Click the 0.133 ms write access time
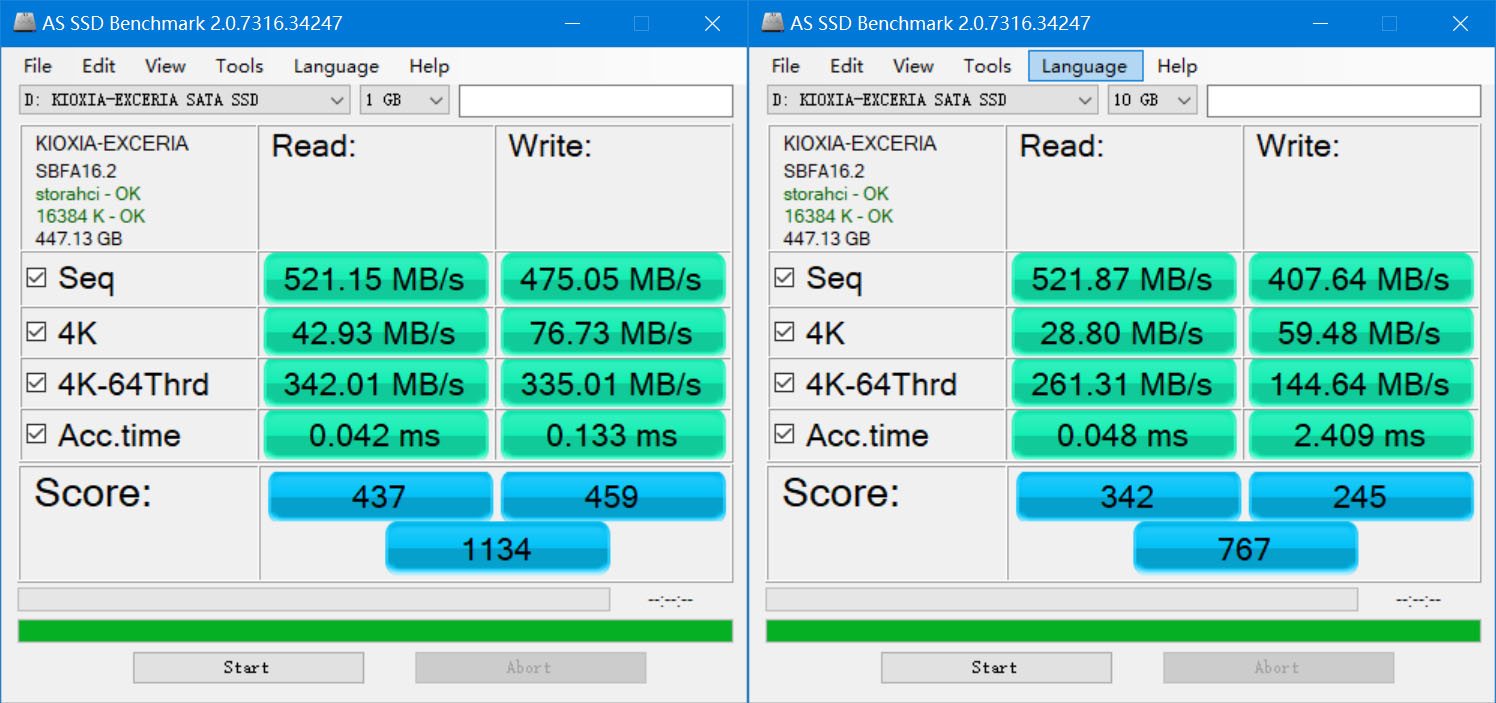This screenshot has width=1496, height=703. [x=612, y=435]
